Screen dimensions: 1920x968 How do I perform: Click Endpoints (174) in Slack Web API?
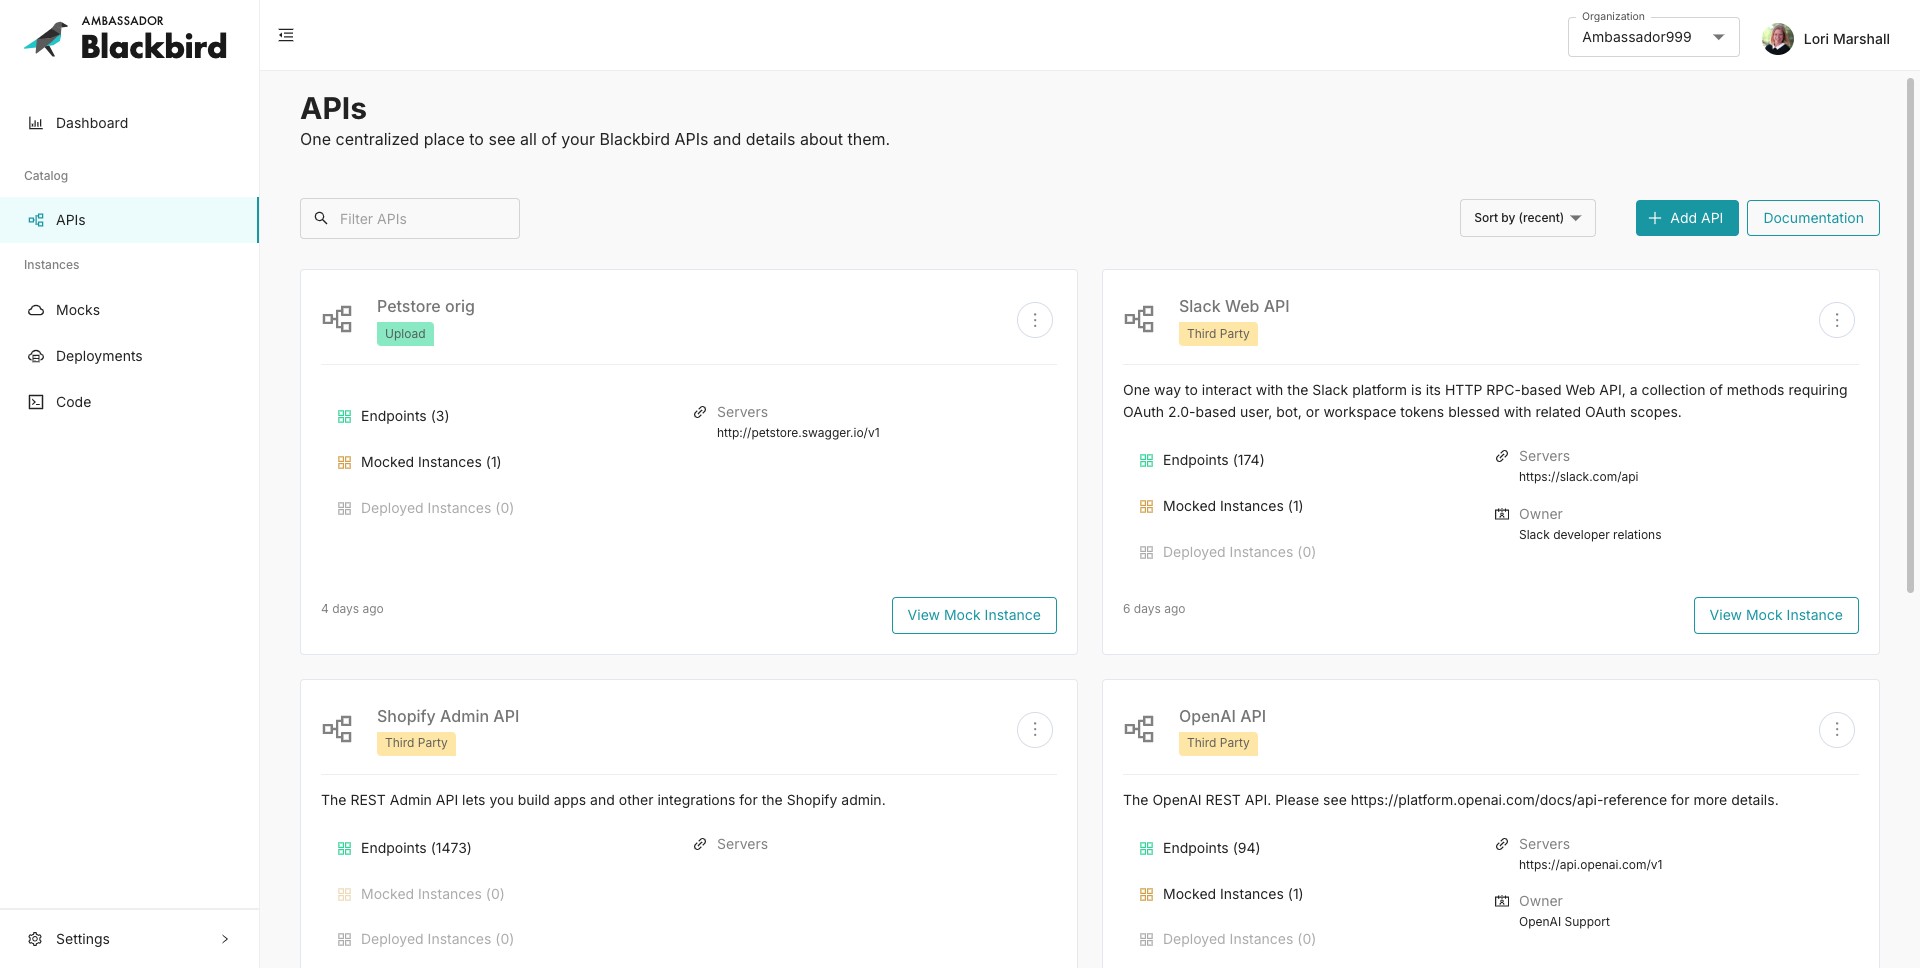point(1213,460)
